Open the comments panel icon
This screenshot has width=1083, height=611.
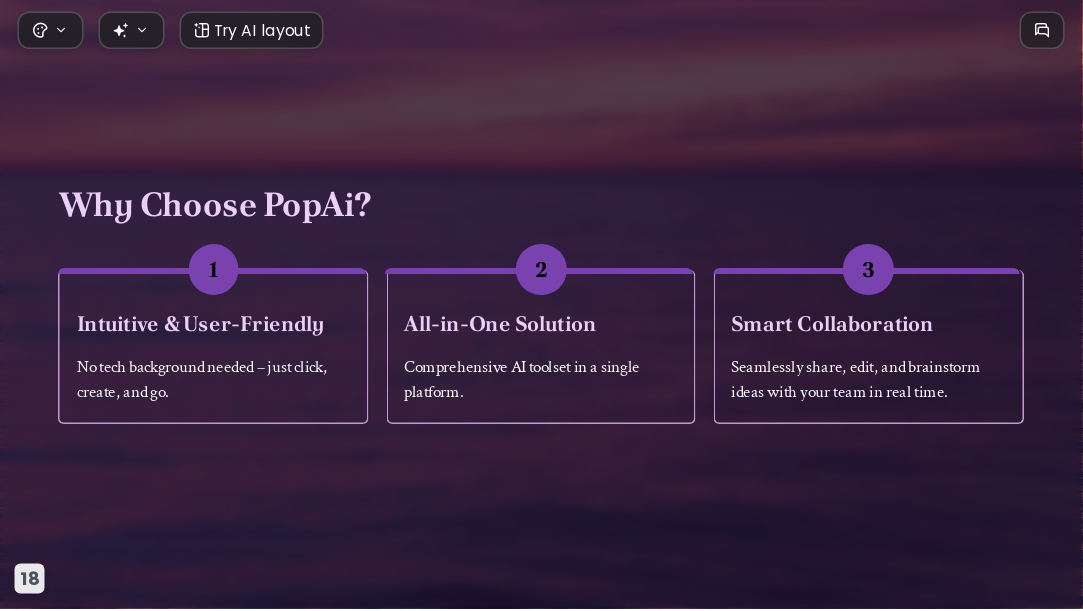coord(1042,30)
